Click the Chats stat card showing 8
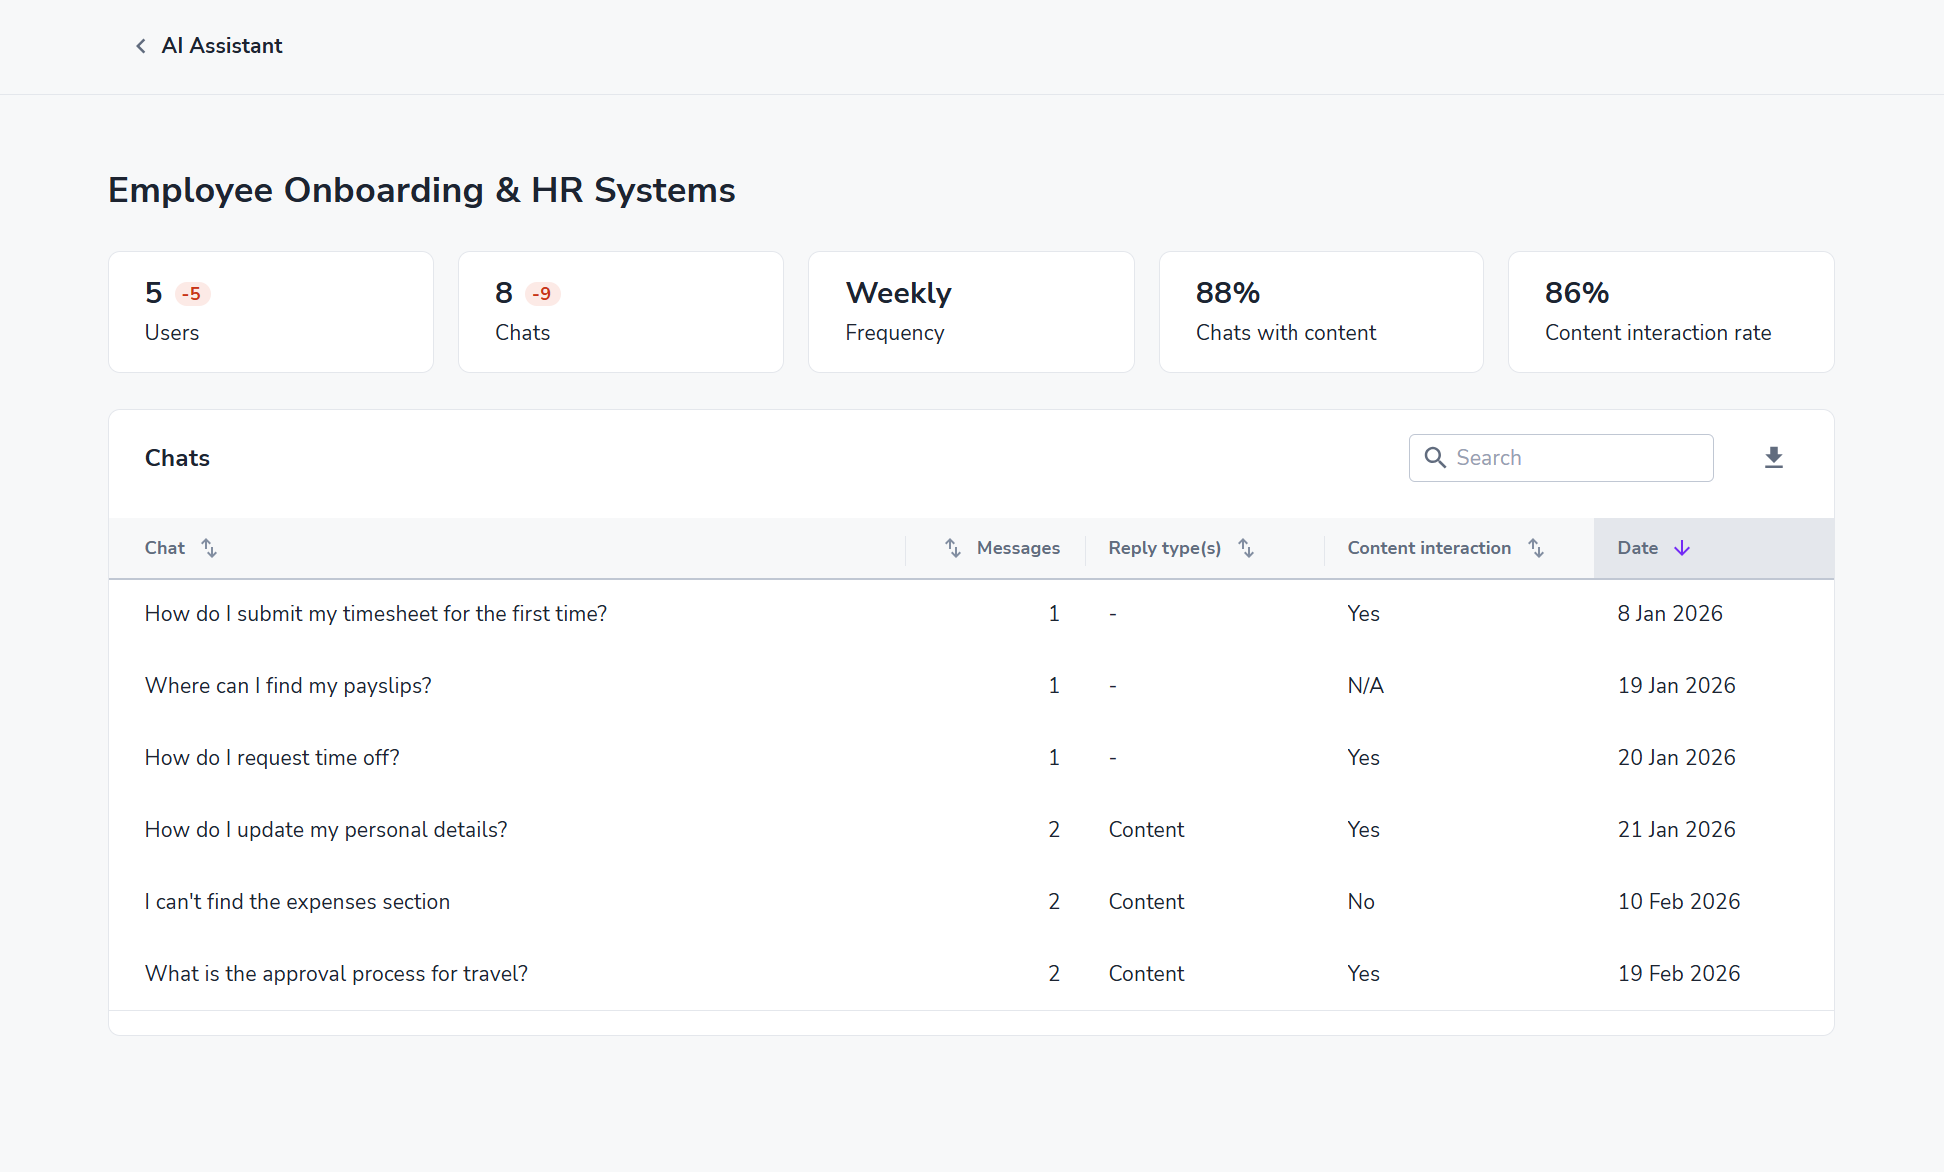The height and width of the screenshot is (1172, 1944). [x=620, y=312]
